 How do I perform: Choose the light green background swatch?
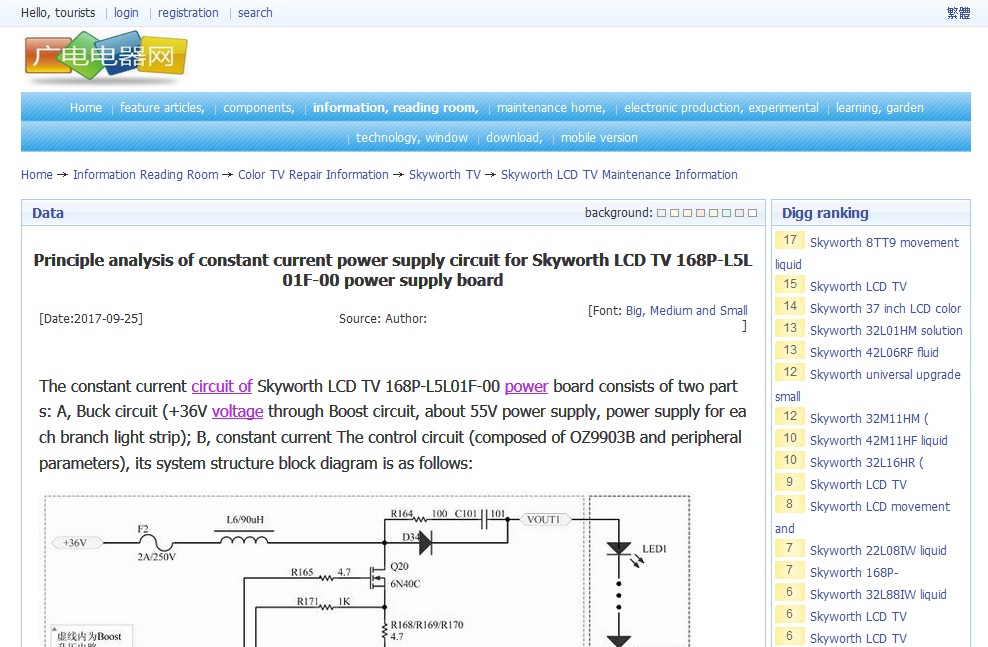coord(713,213)
